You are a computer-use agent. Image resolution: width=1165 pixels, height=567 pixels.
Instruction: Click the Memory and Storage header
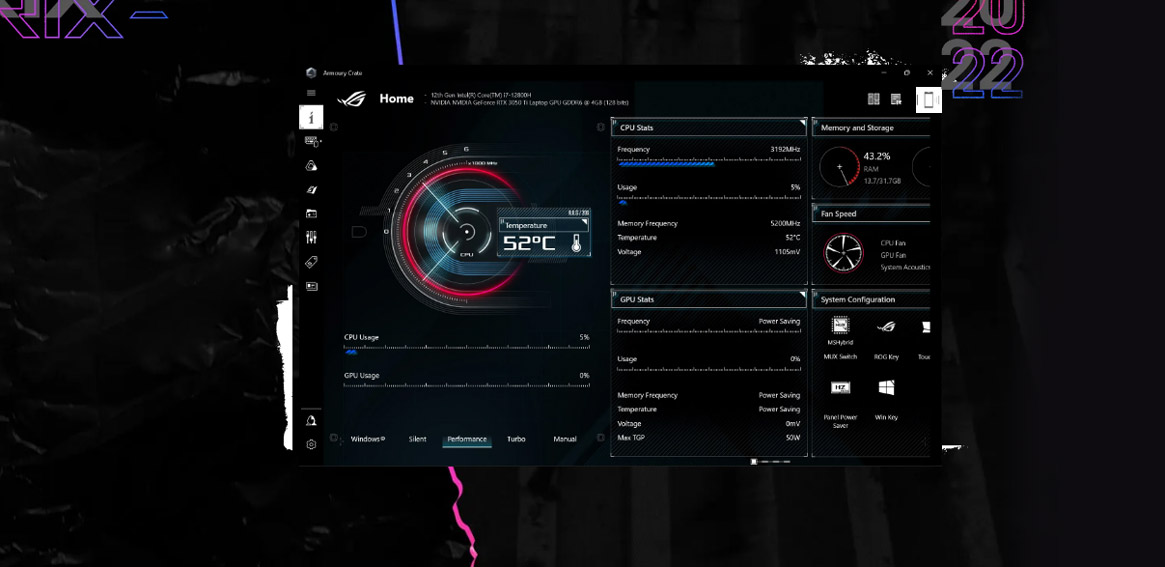coord(871,128)
